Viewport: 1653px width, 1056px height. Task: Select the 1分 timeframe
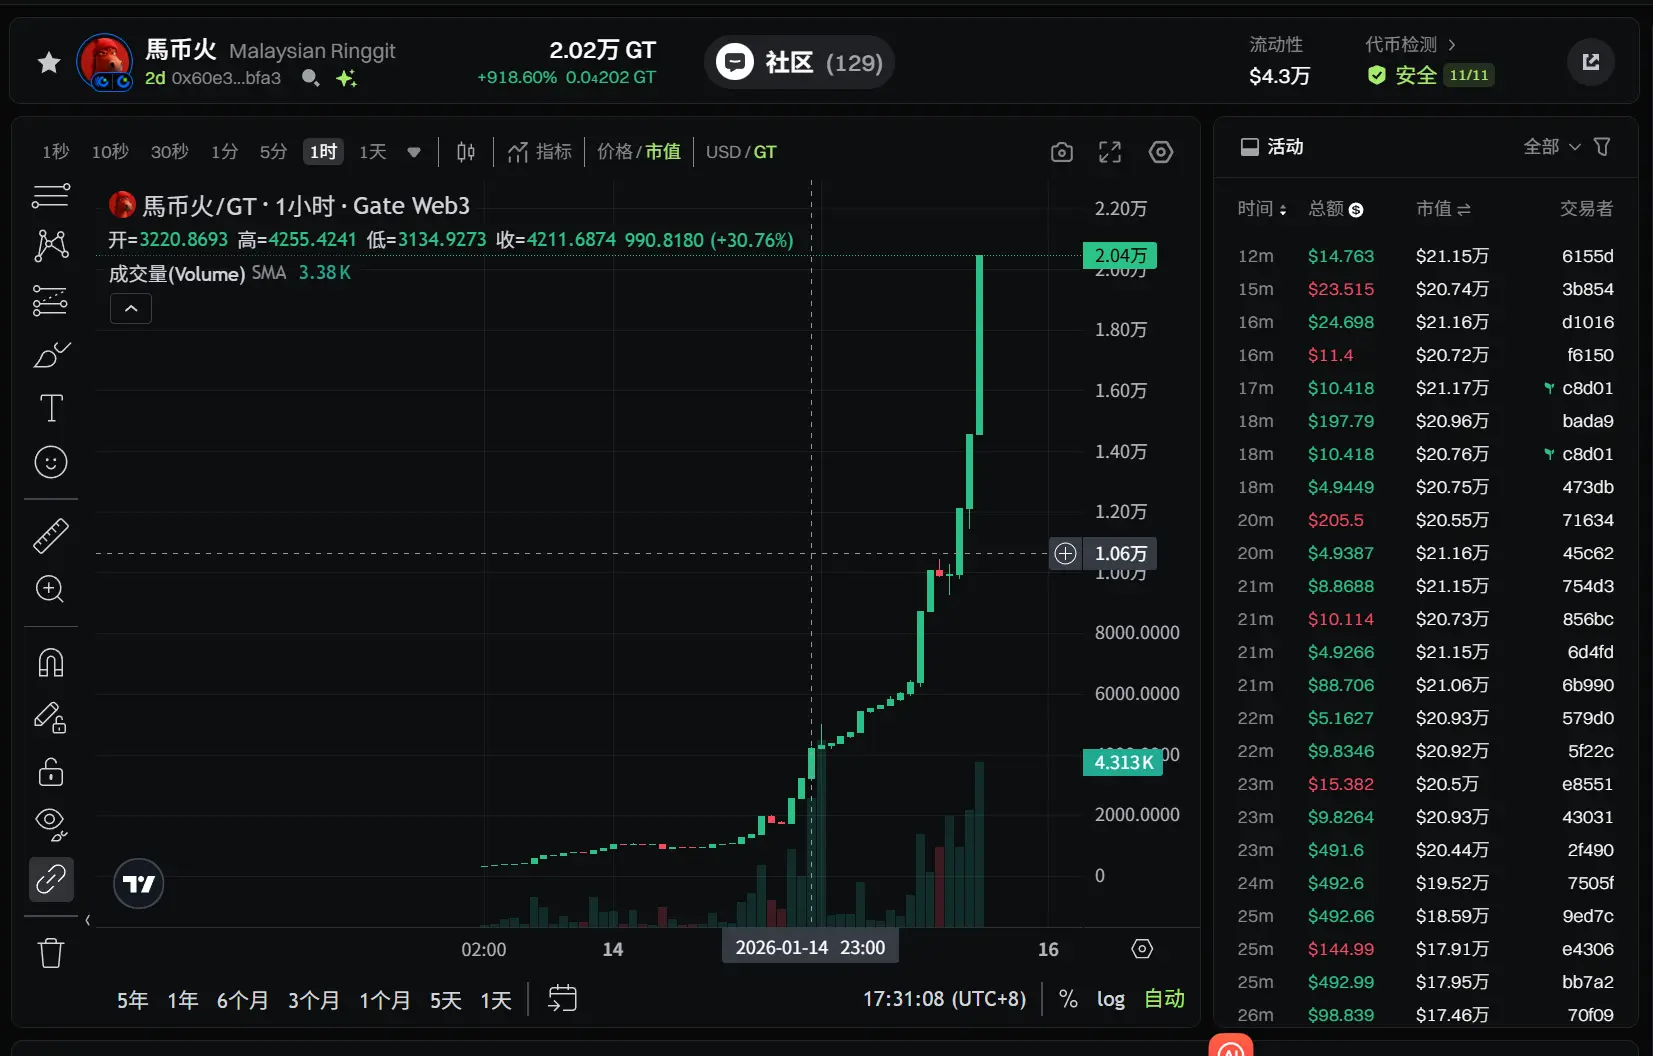pyautogui.click(x=225, y=152)
